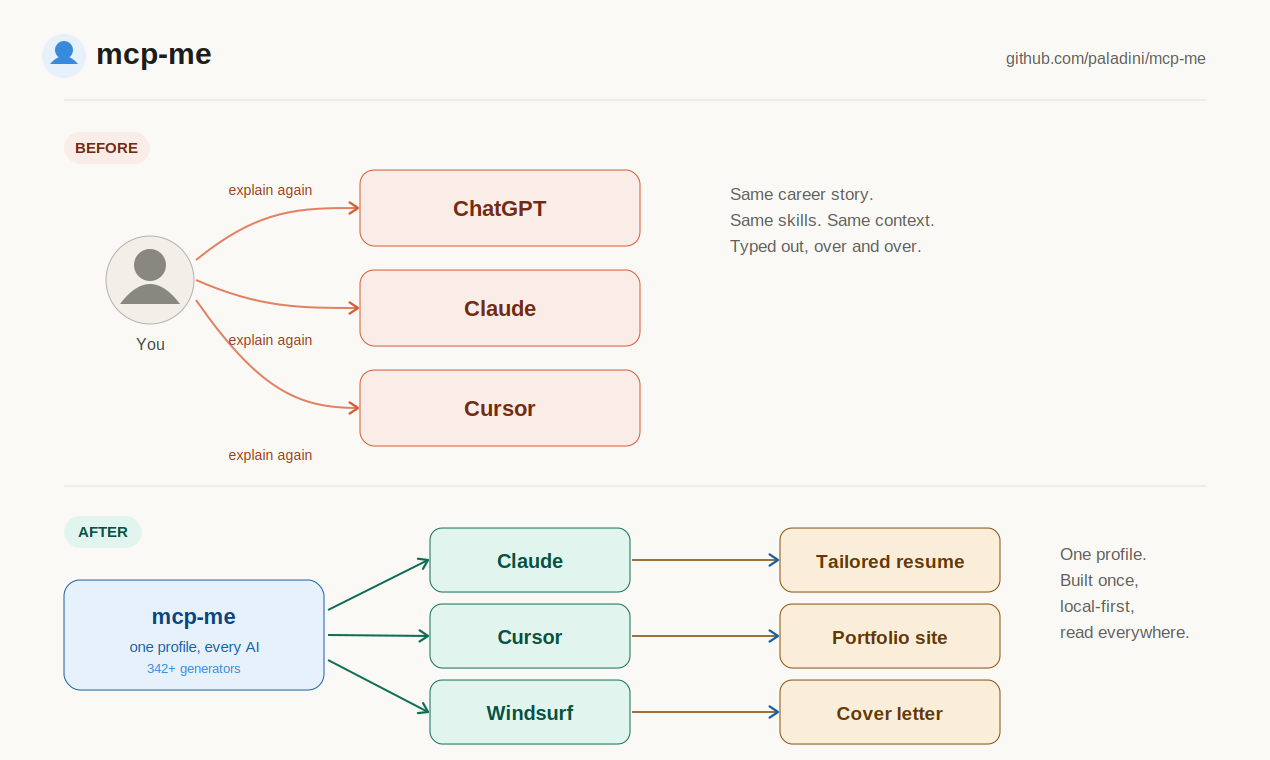1270x760 pixels.
Task: Click the "You" caption under the avatar
Action: click(150, 344)
